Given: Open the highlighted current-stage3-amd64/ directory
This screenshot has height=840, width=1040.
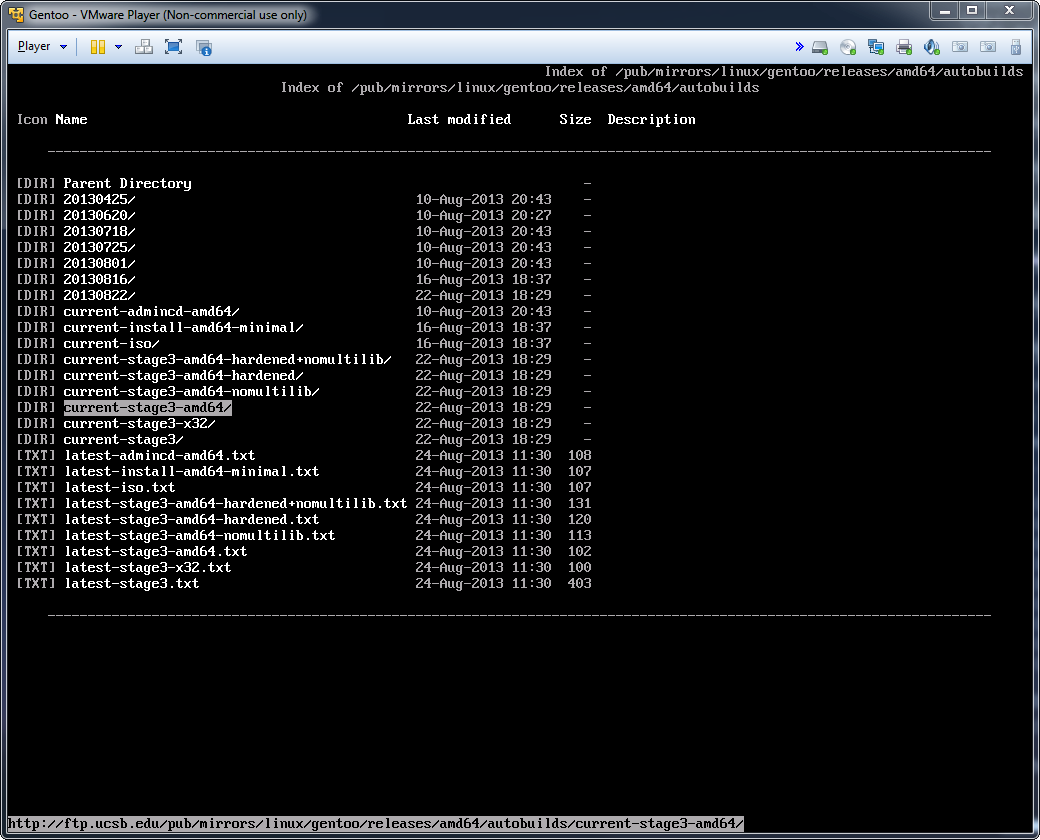Looking at the screenshot, I should coord(148,407).
